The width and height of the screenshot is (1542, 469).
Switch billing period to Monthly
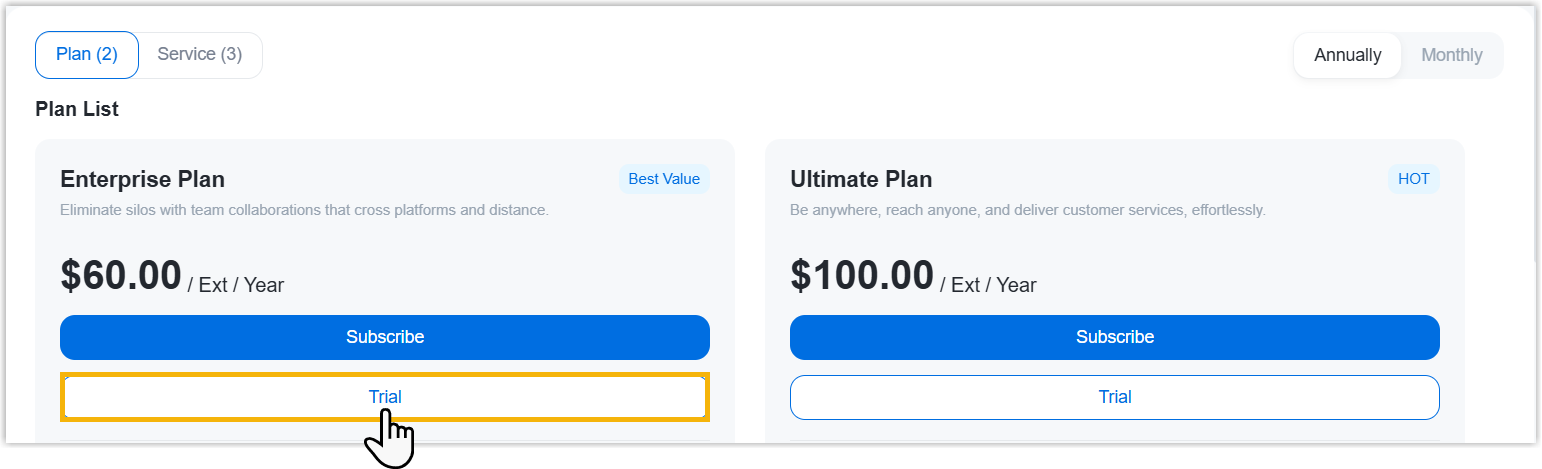[1451, 55]
